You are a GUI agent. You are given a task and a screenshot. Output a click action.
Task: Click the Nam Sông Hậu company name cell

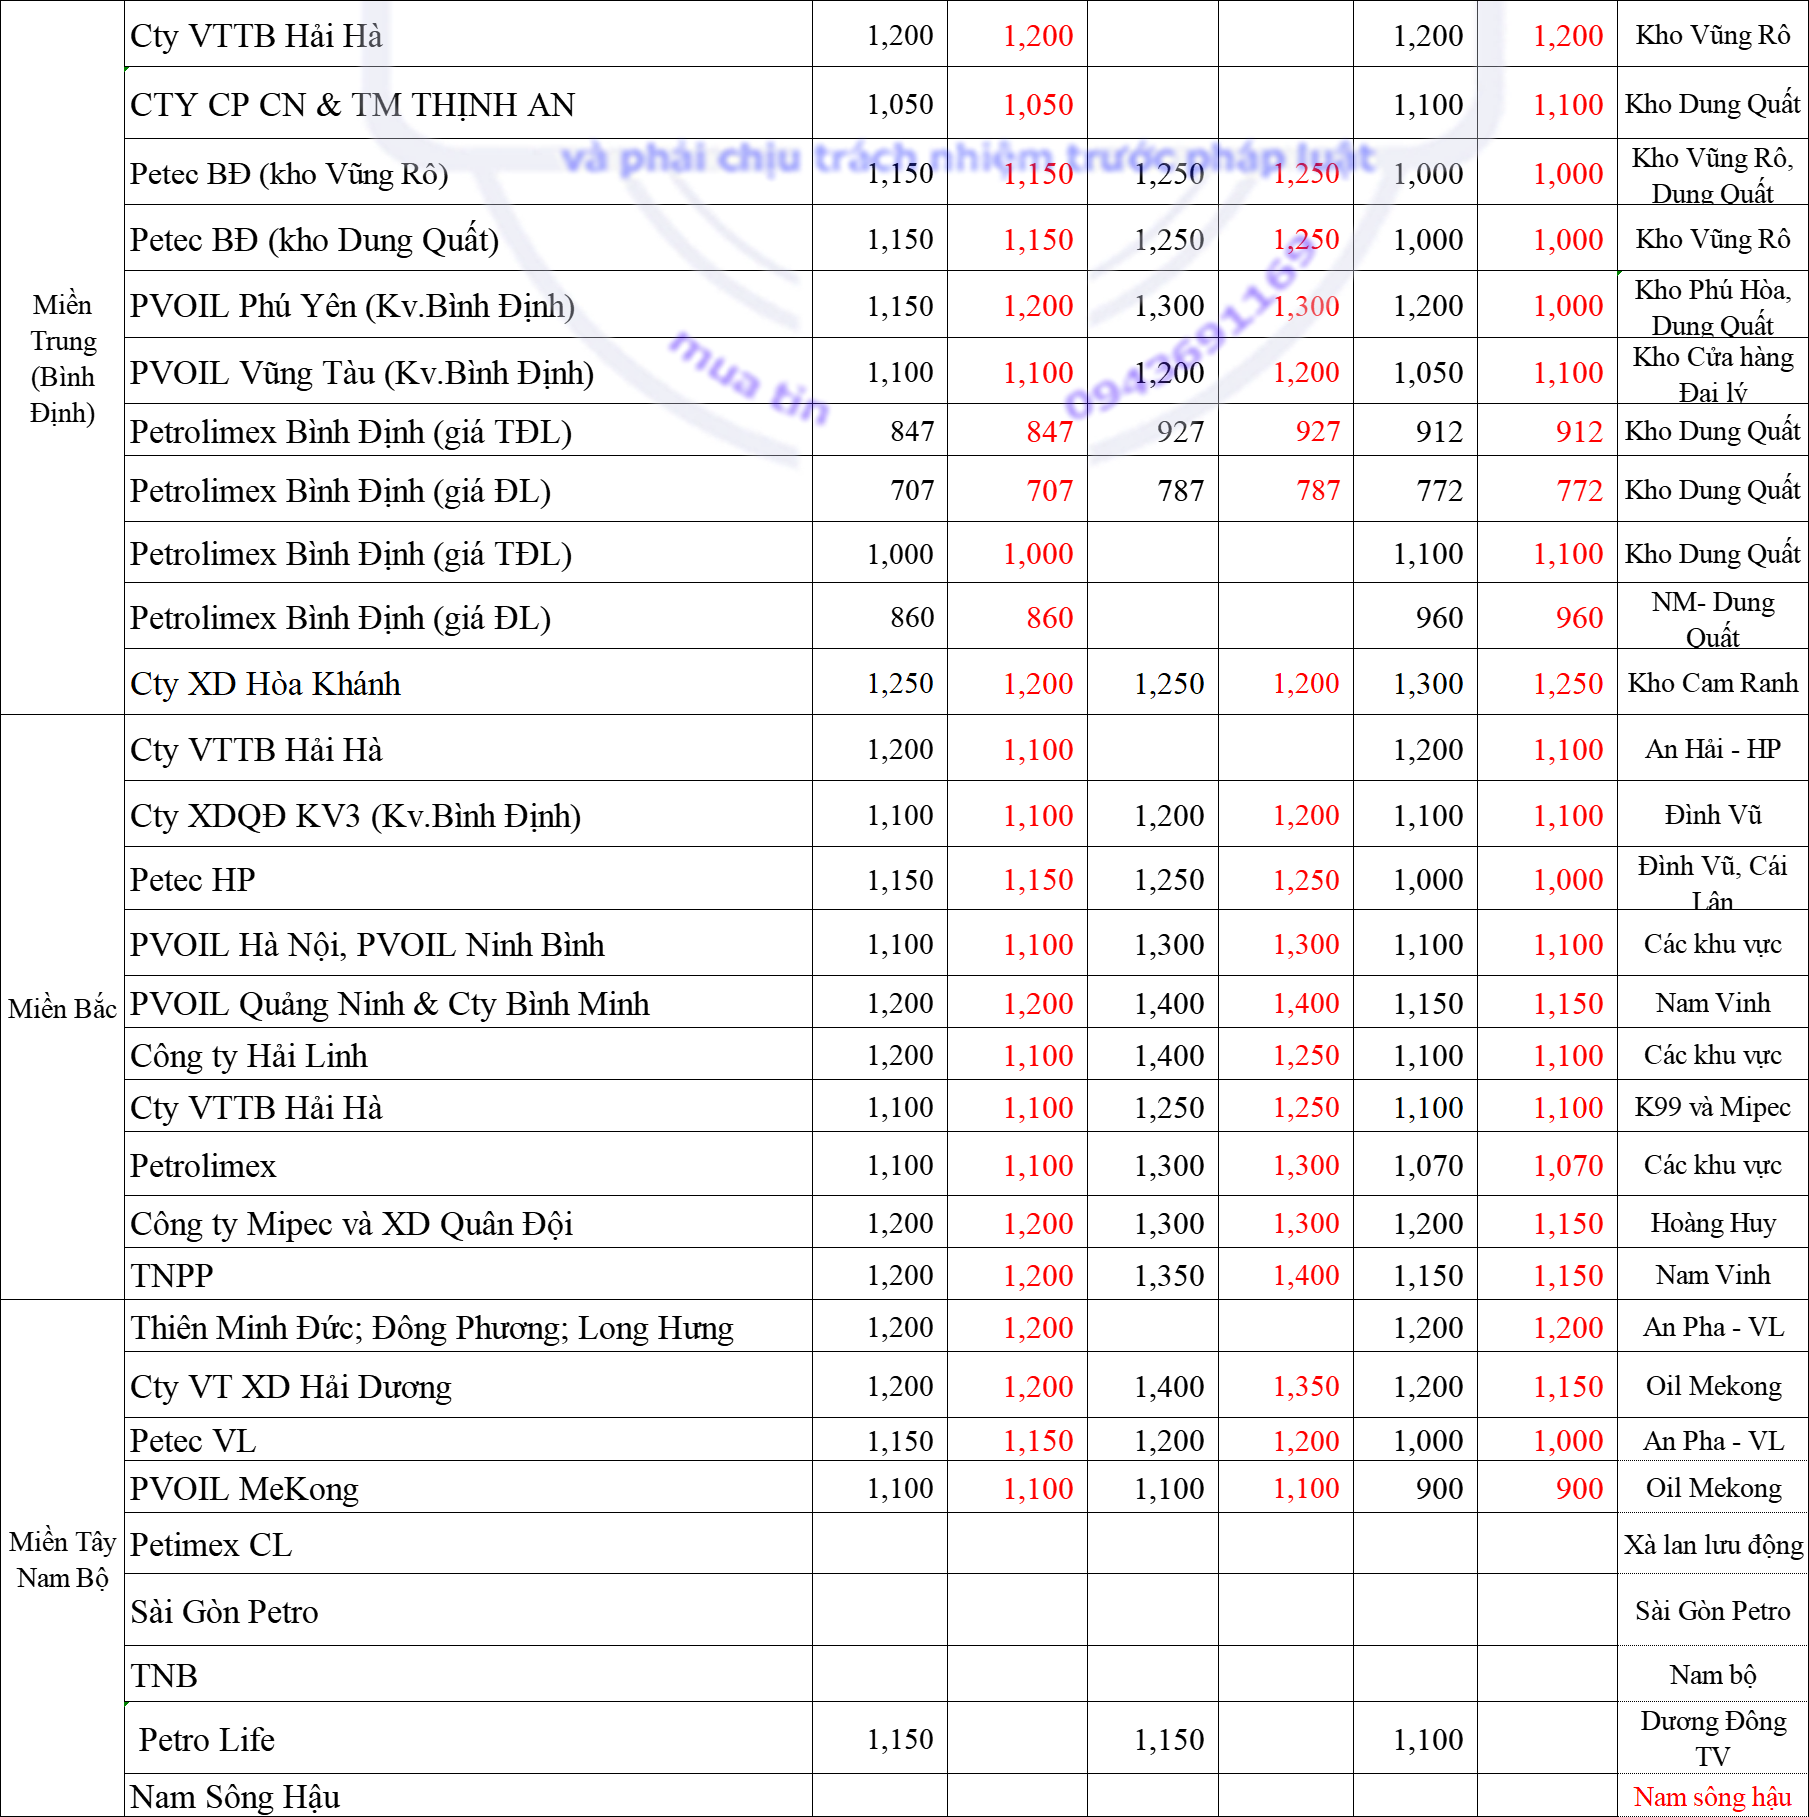pyautogui.click(x=468, y=1797)
